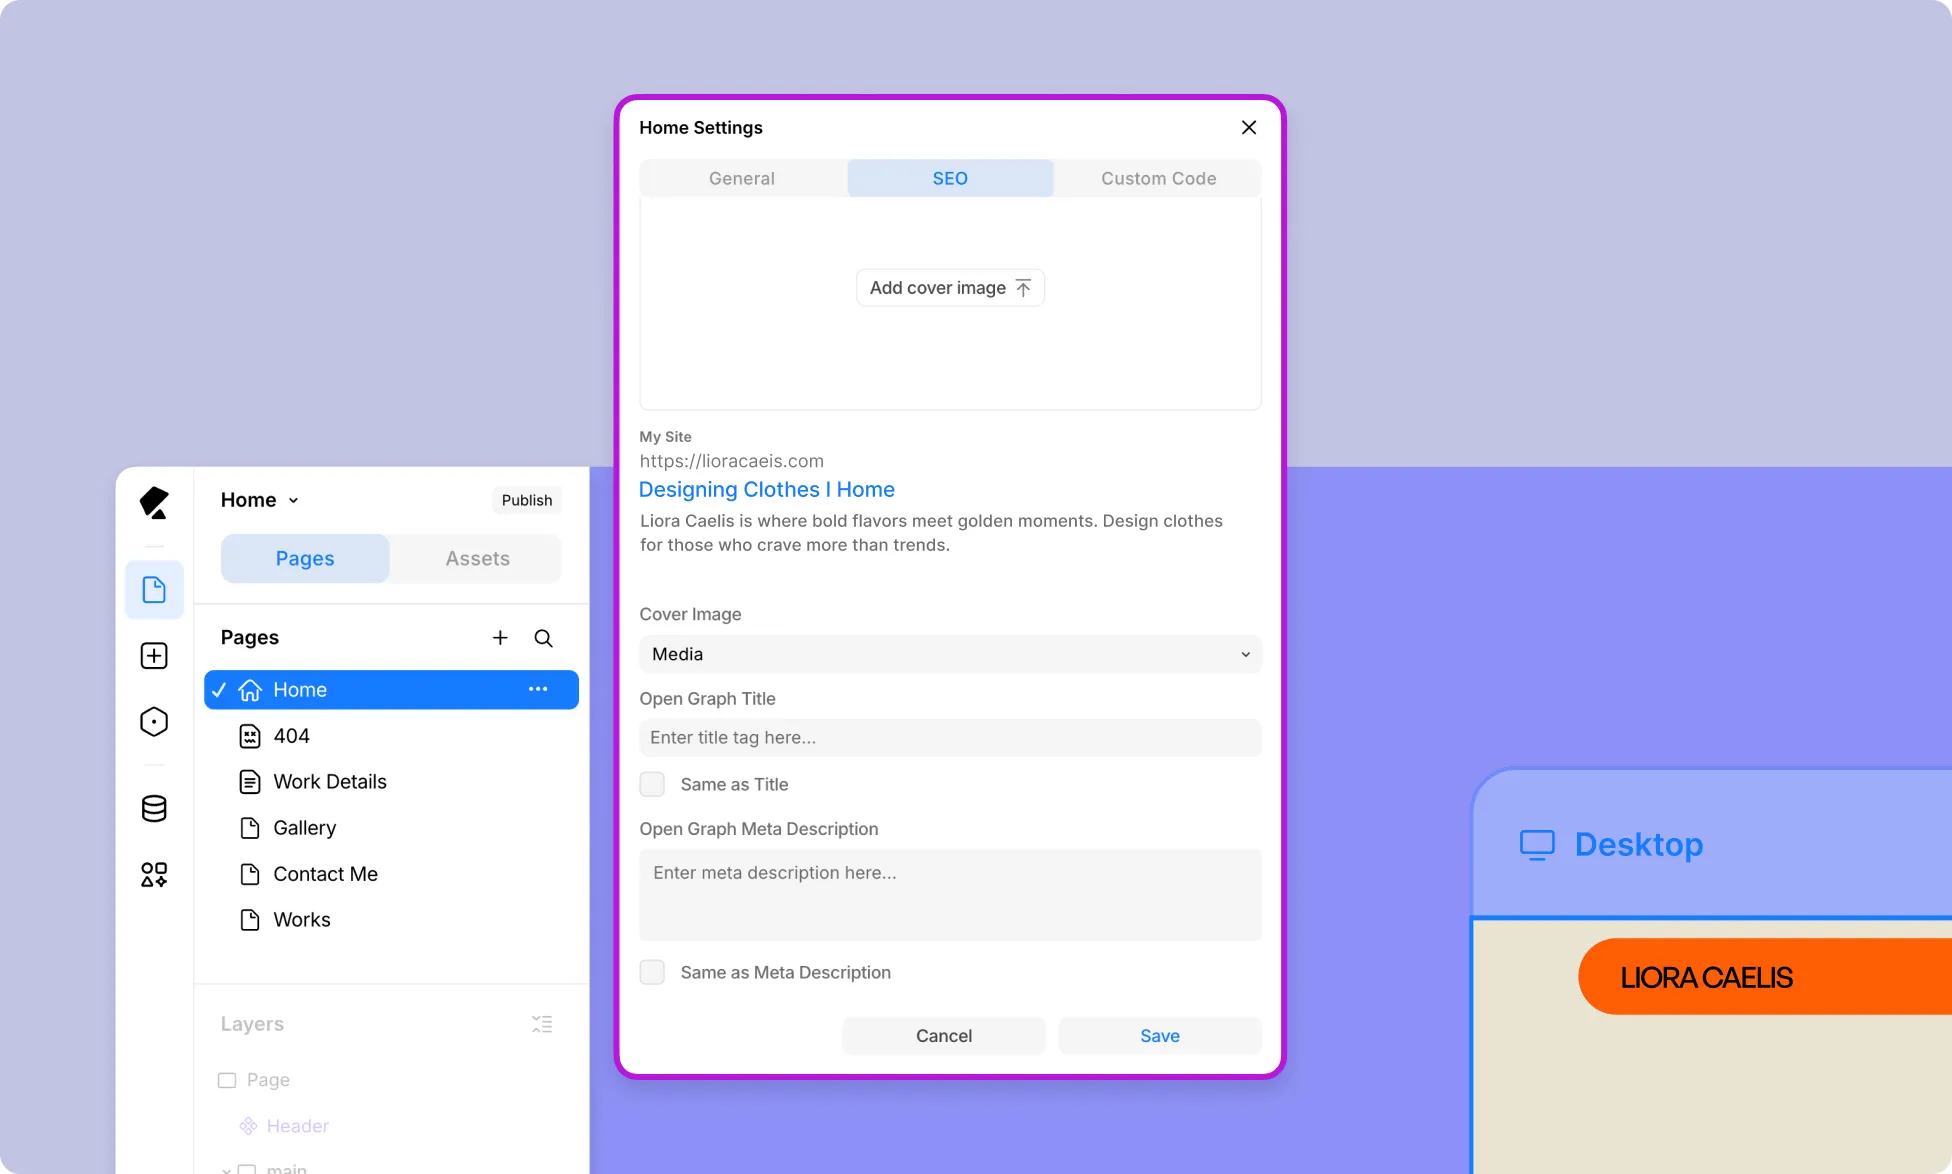Click the Layers list options icon
This screenshot has height=1174, width=1952.
click(542, 1024)
